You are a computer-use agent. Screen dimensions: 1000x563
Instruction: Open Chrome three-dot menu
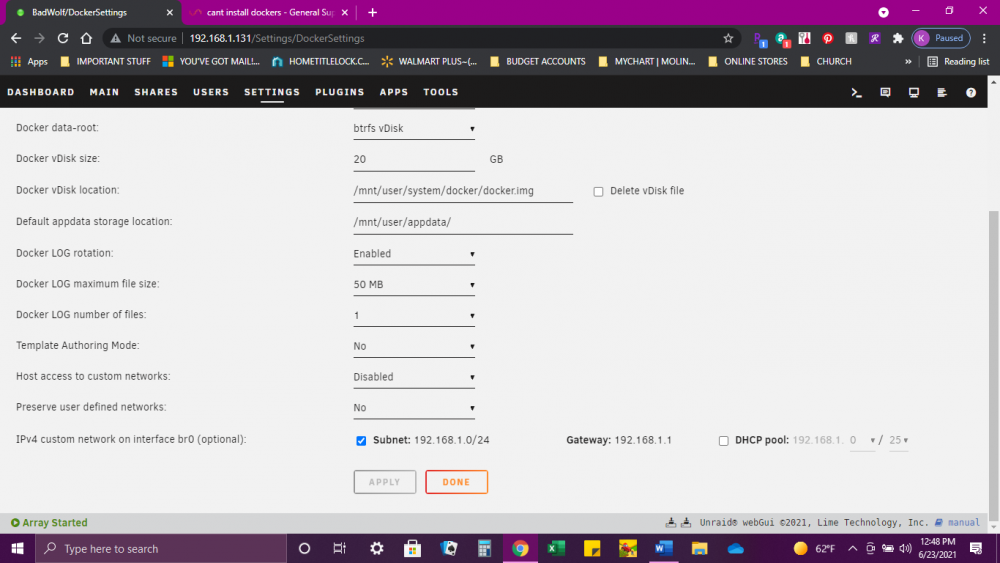tap(984, 38)
